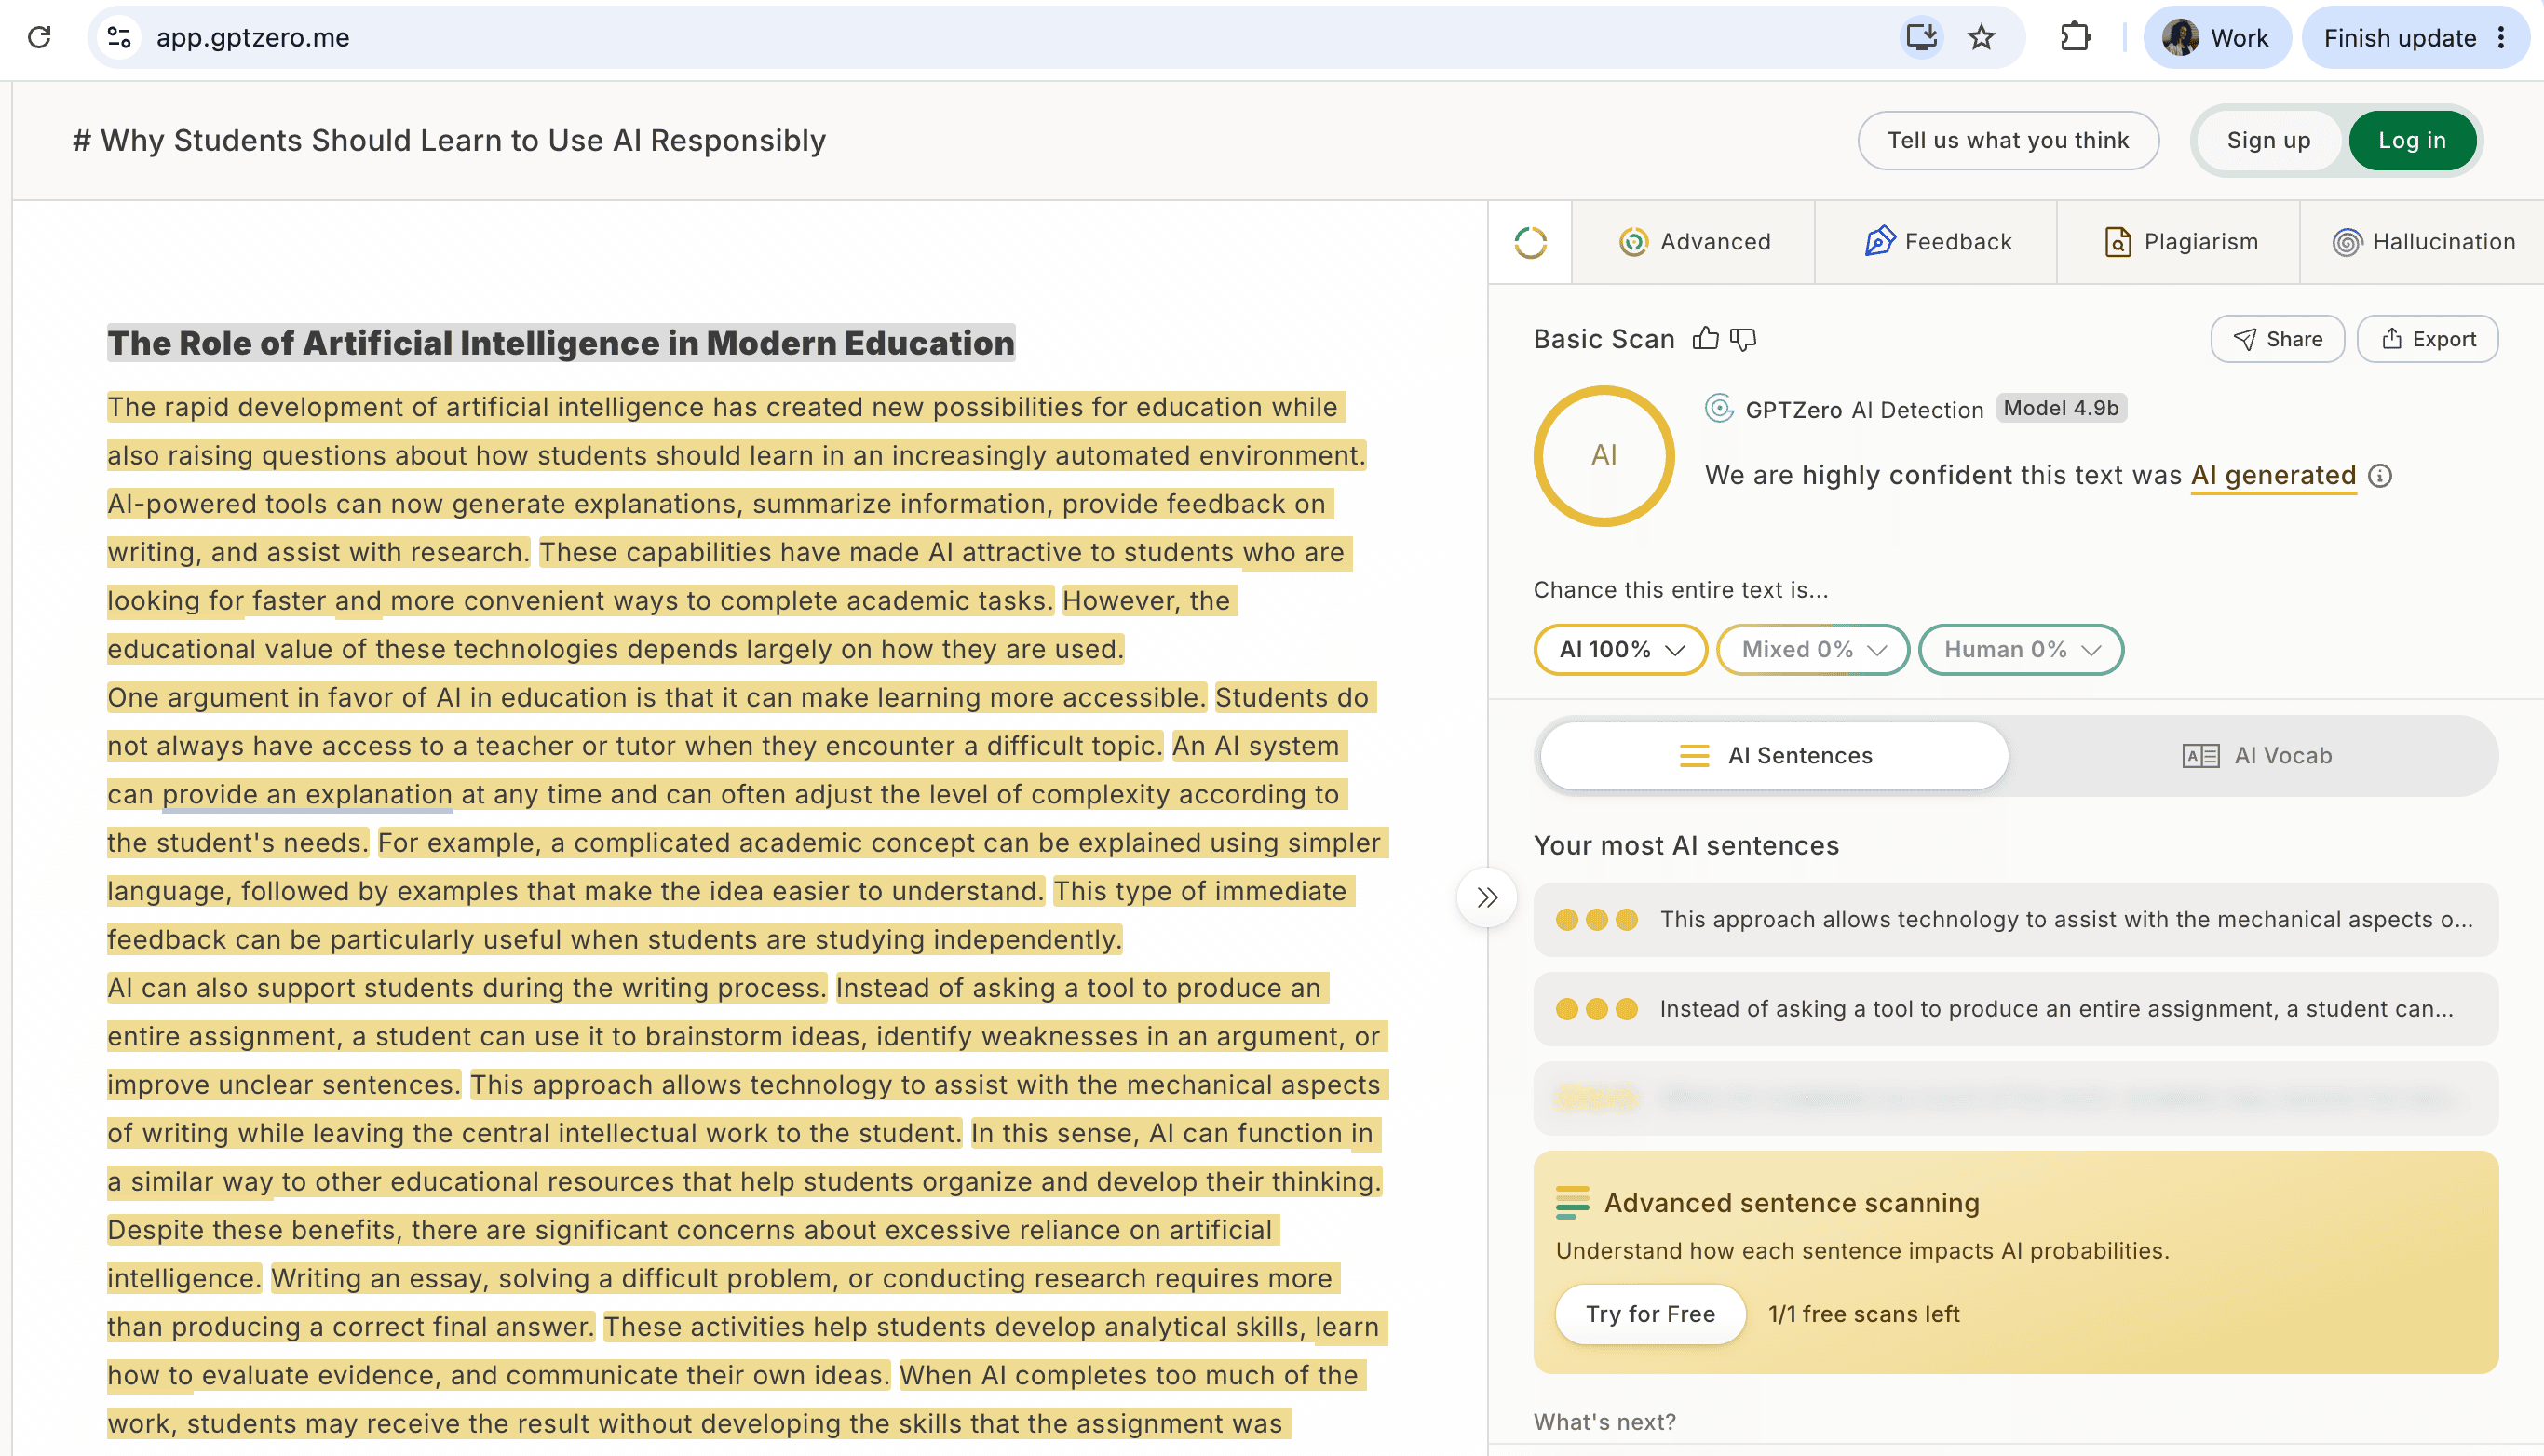Select the AI Sentences tab

point(1775,756)
